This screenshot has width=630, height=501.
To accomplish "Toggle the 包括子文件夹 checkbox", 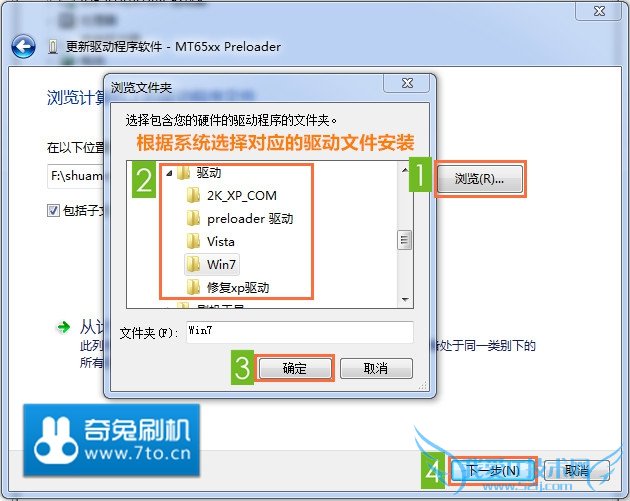I will coord(53,210).
